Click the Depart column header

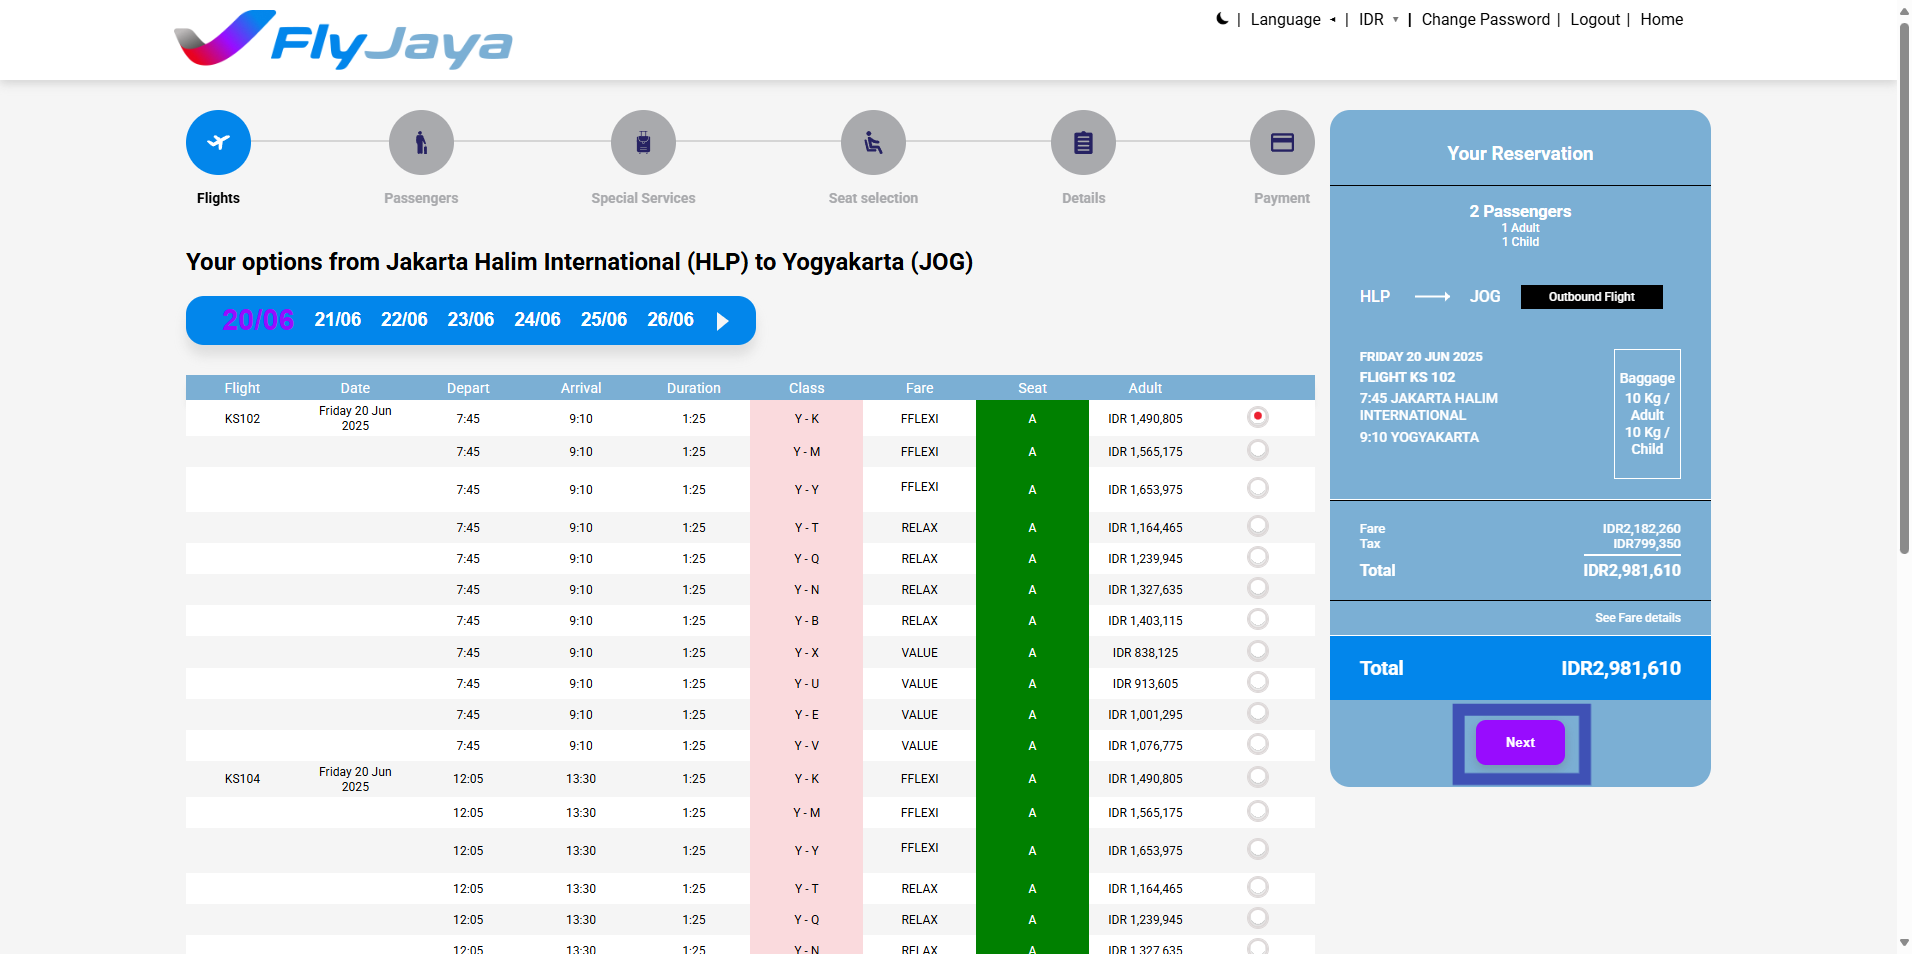point(468,388)
